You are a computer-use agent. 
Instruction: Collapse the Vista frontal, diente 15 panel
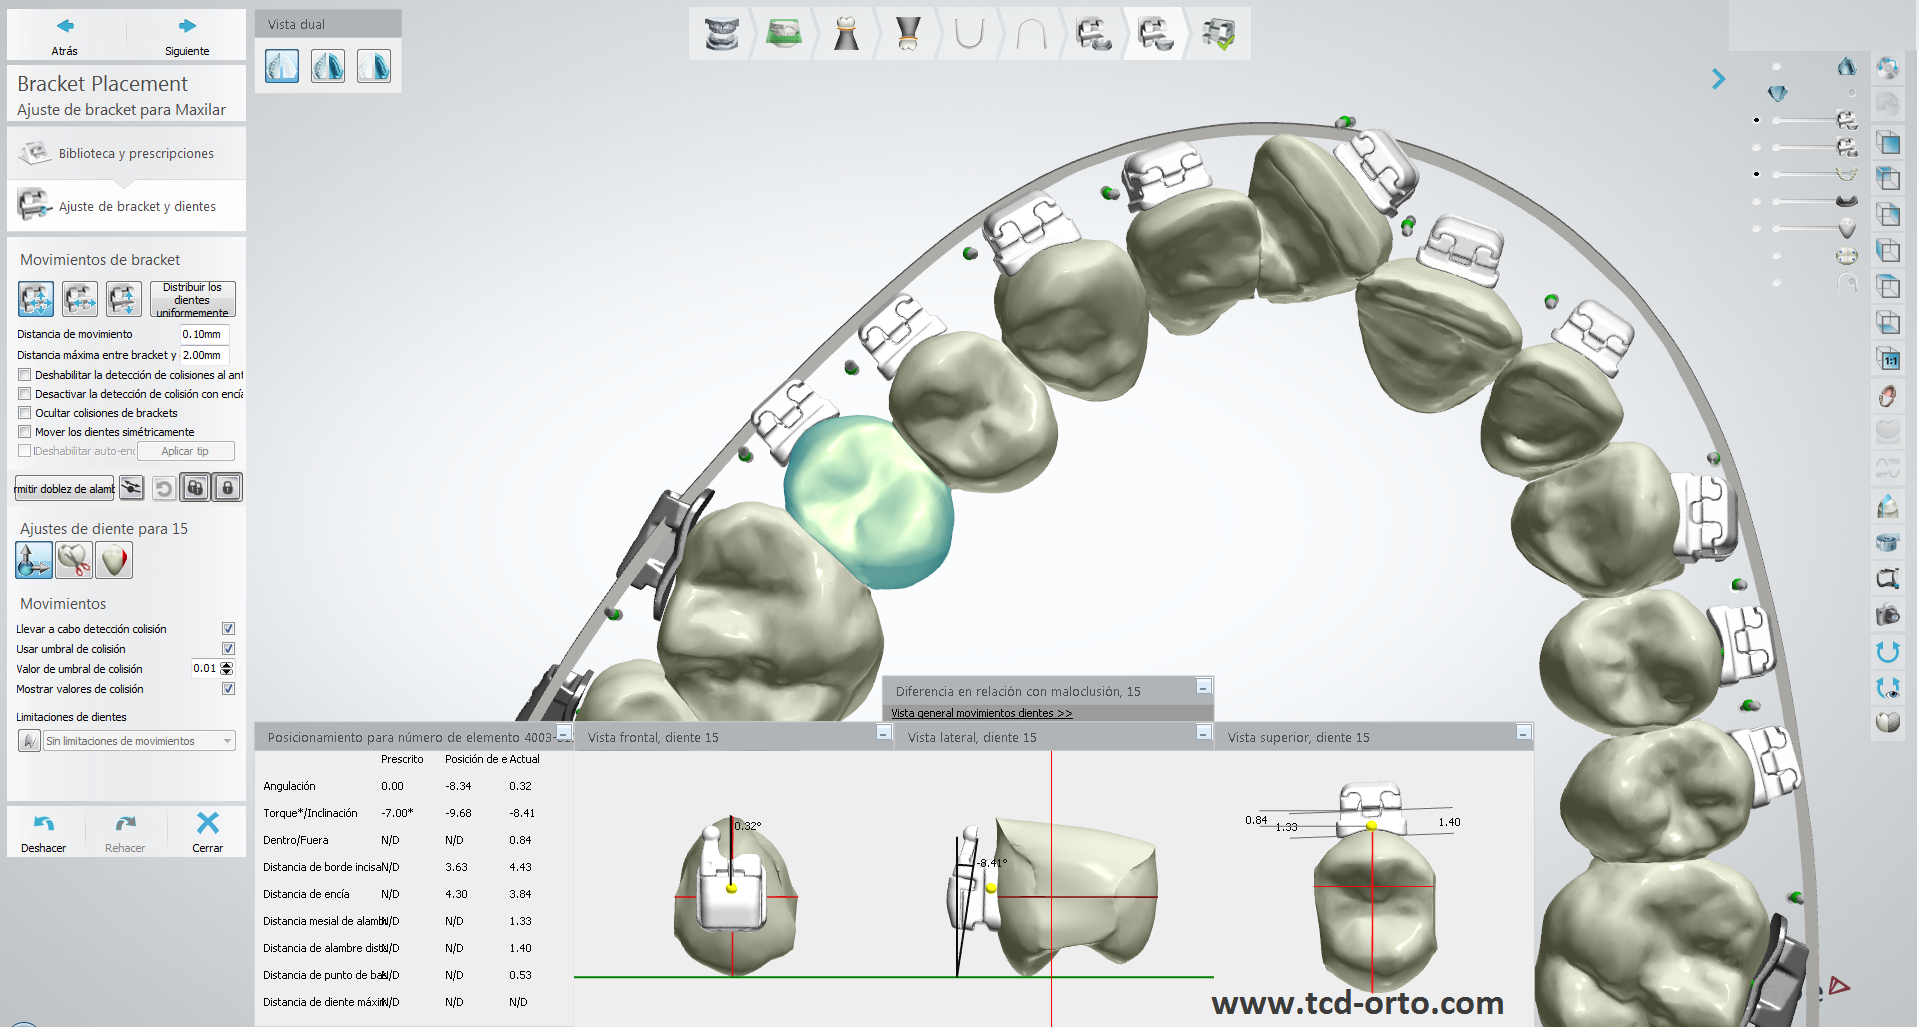tap(883, 733)
